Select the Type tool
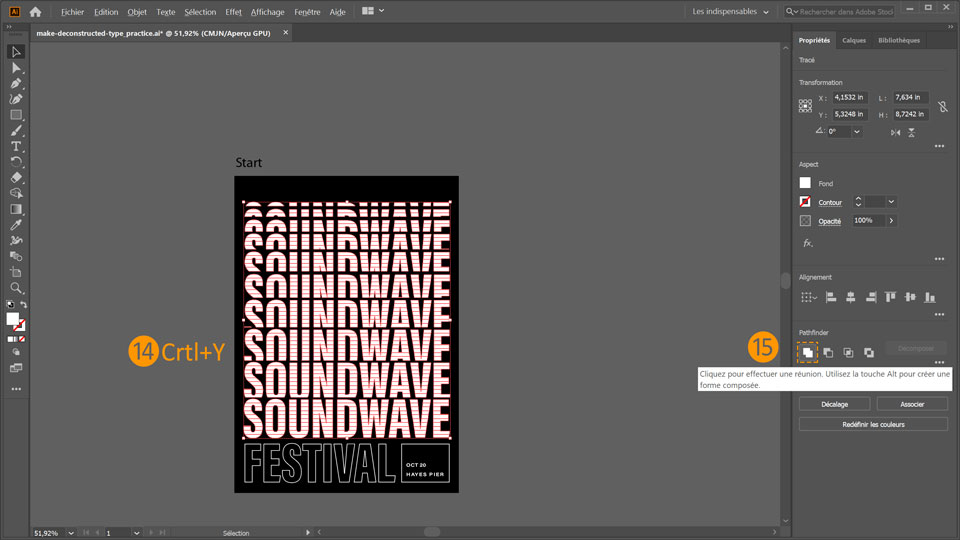This screenshot has width=960, height=540. [x=16, y=146]
